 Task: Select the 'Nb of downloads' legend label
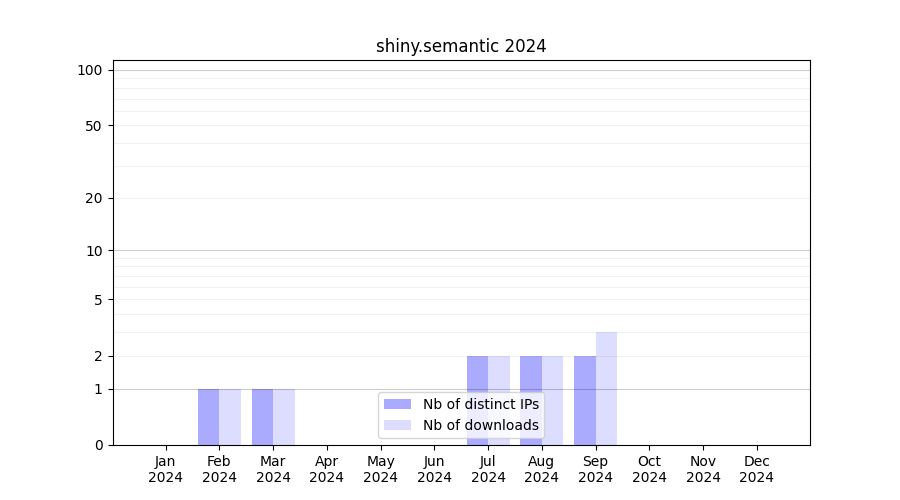480,425
